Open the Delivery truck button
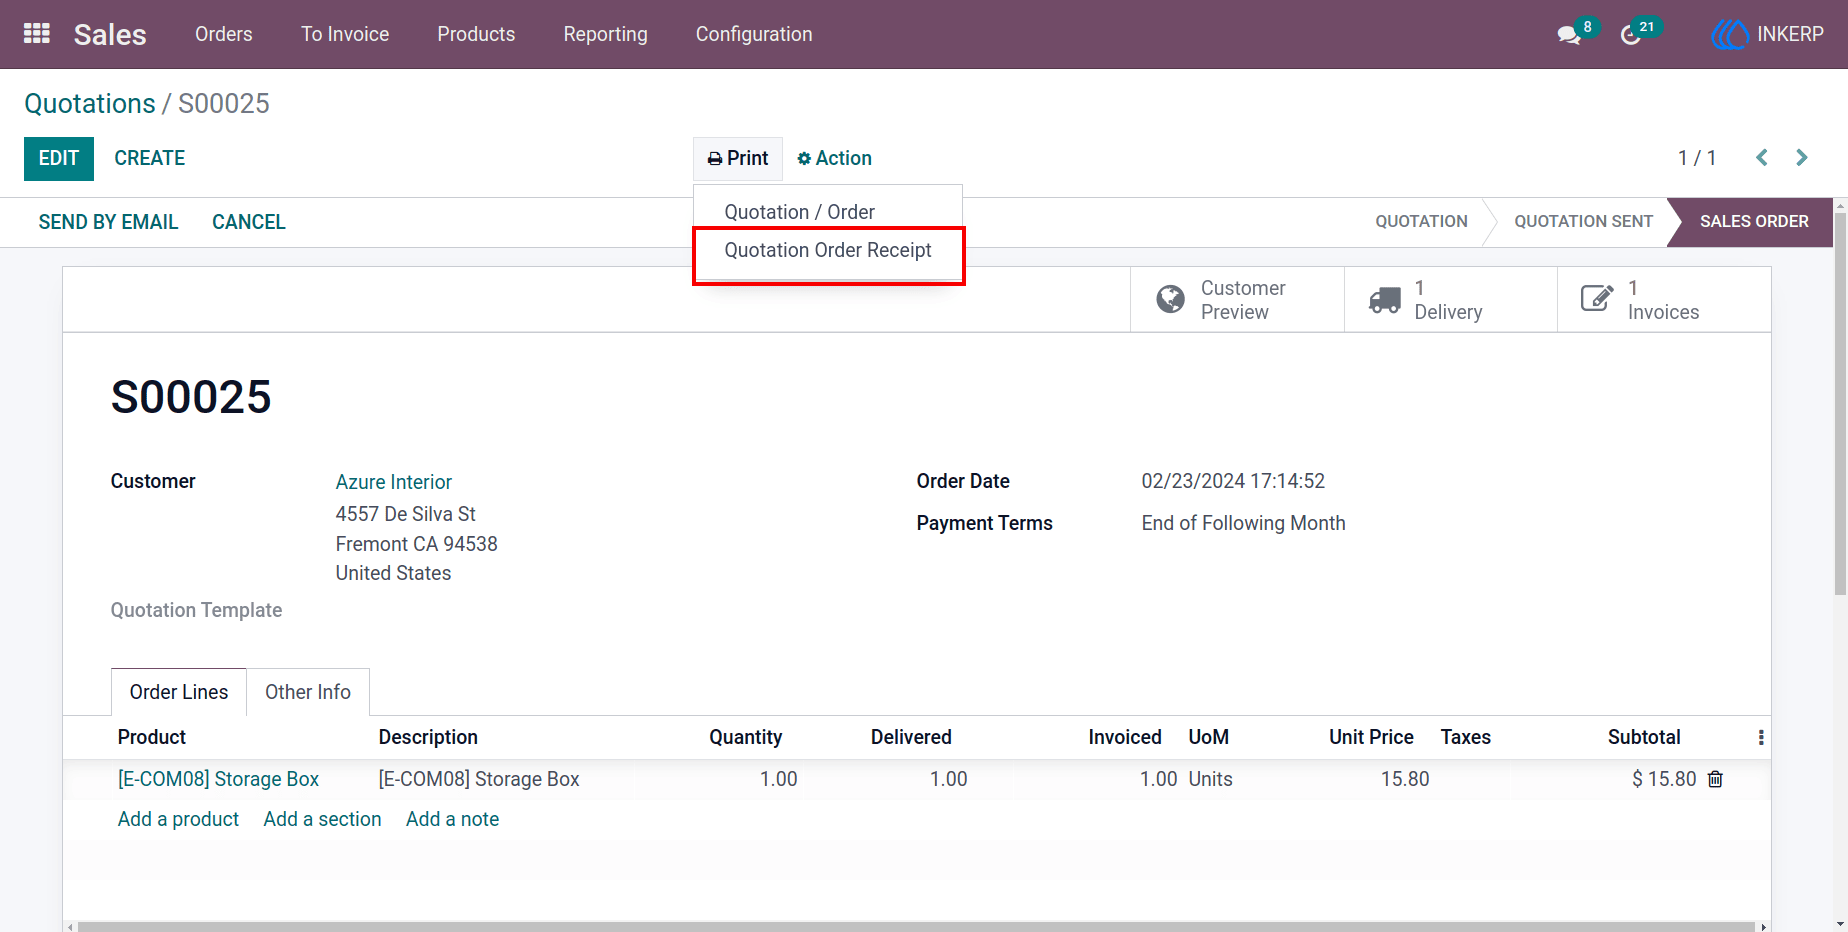 [x=1450, y=299]
